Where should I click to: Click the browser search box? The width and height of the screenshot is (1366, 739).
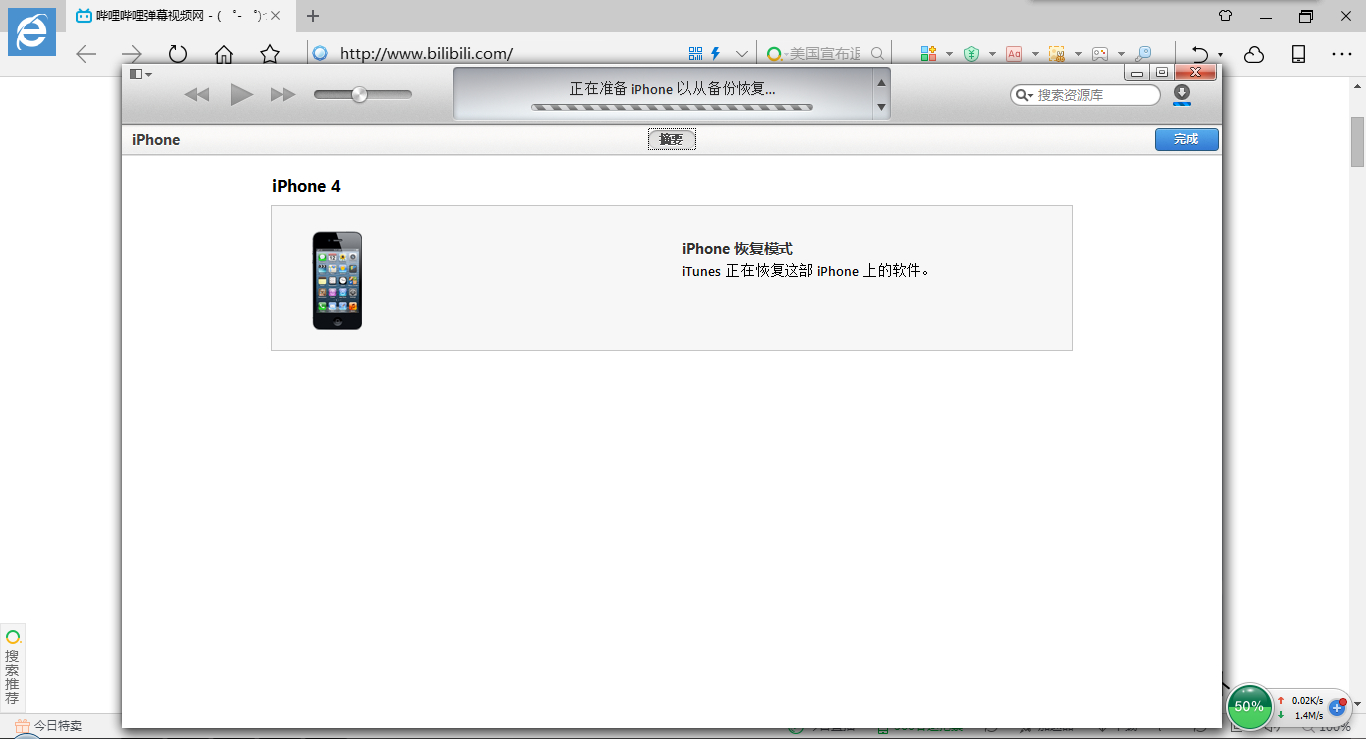pyautogui.click(x=825, y=54)
